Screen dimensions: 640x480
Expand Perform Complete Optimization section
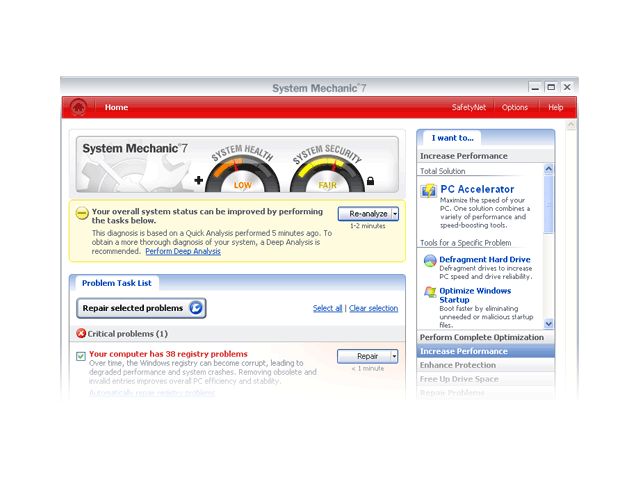point(485,337)
